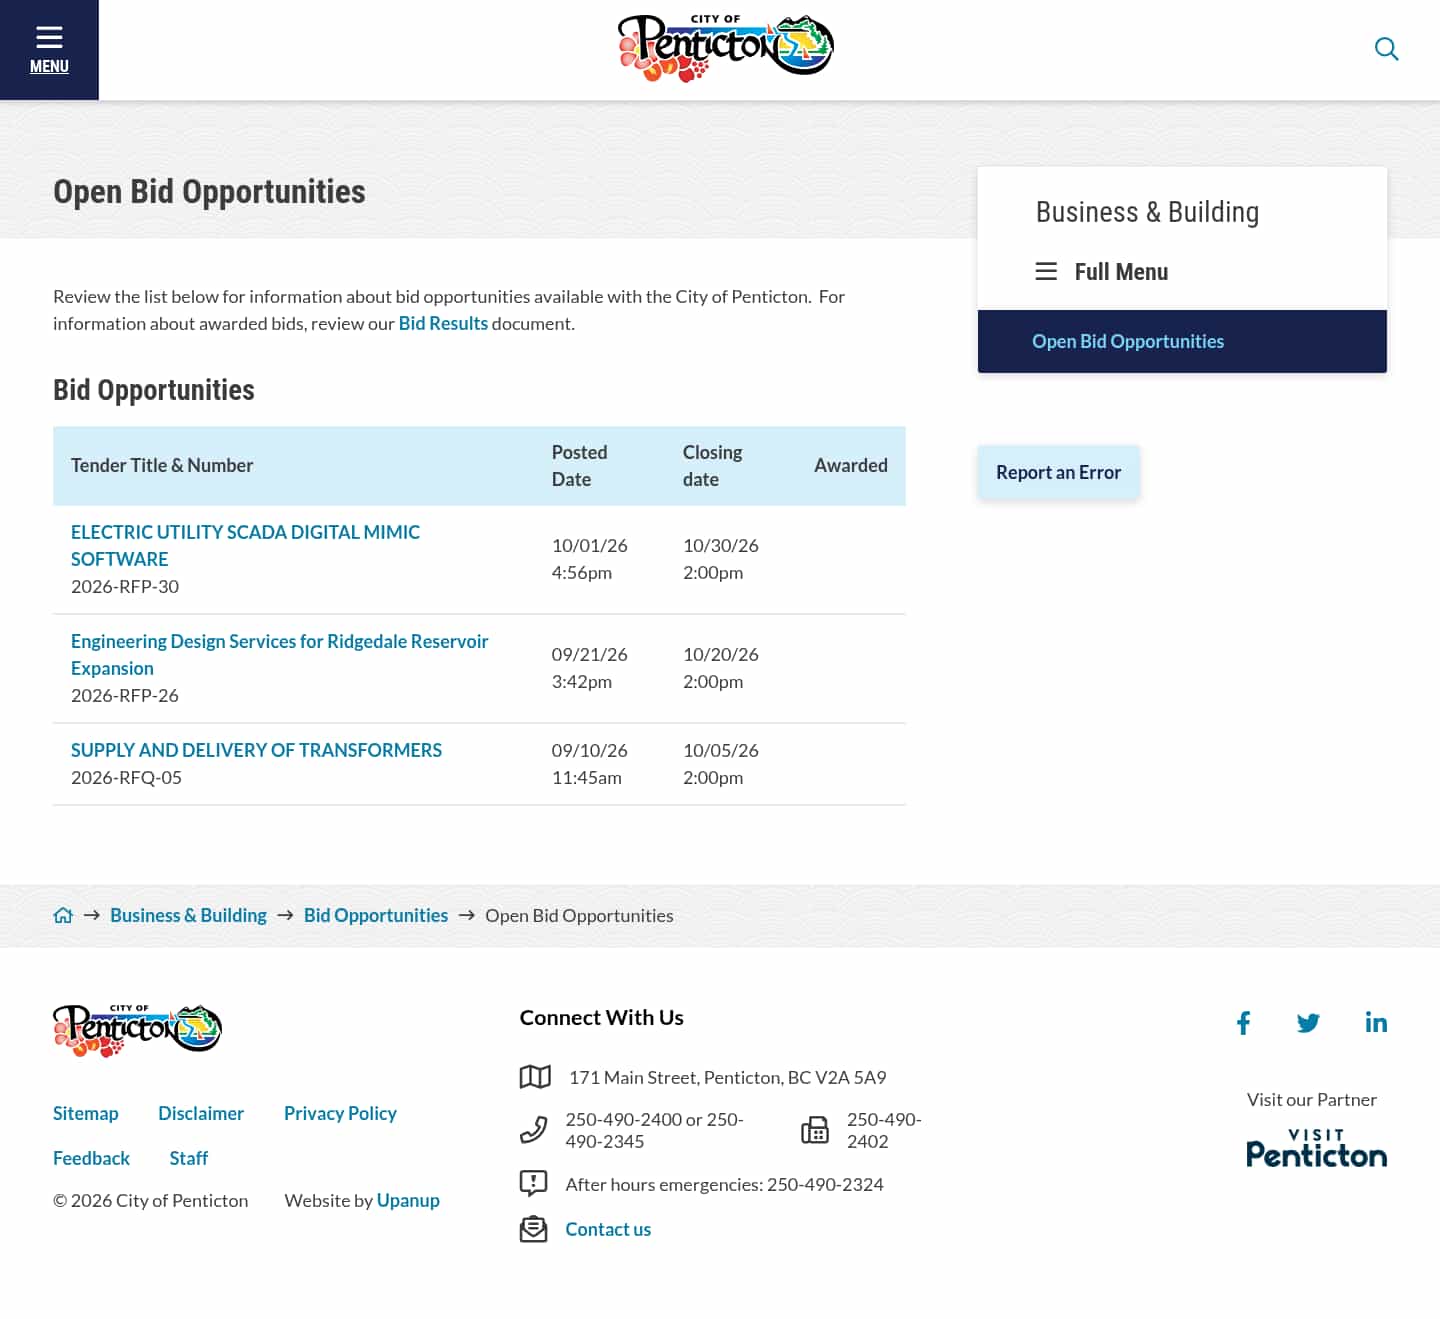Open the Staff footer link
1440x1319 pixels.
[189, 1158]
